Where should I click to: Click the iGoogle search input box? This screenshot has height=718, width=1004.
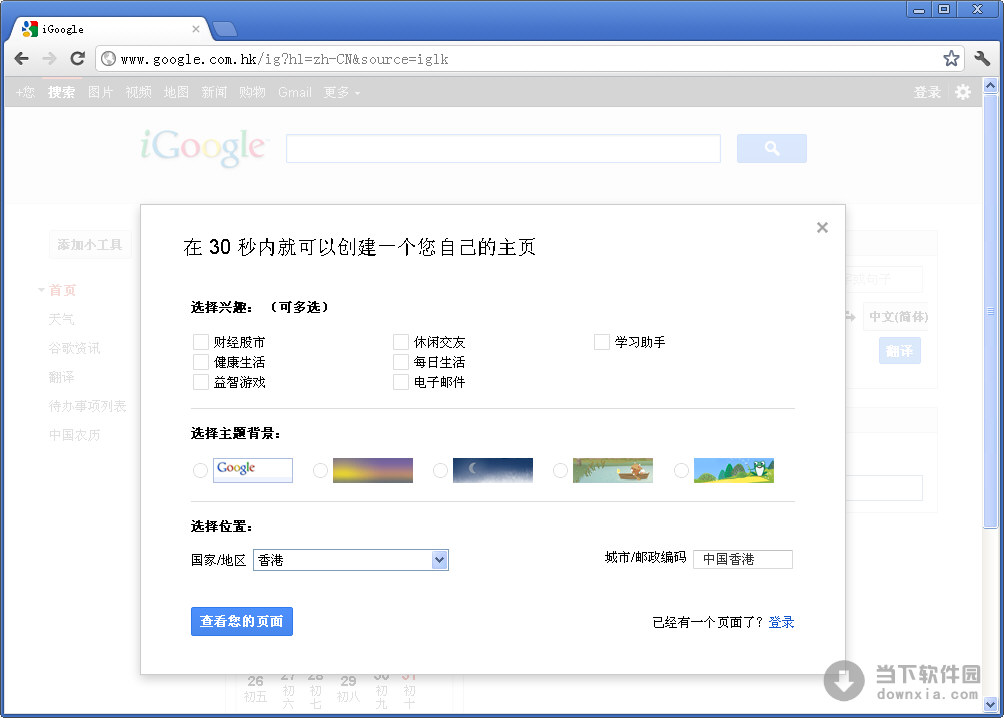pyautogui.click(x=503, y=149)
